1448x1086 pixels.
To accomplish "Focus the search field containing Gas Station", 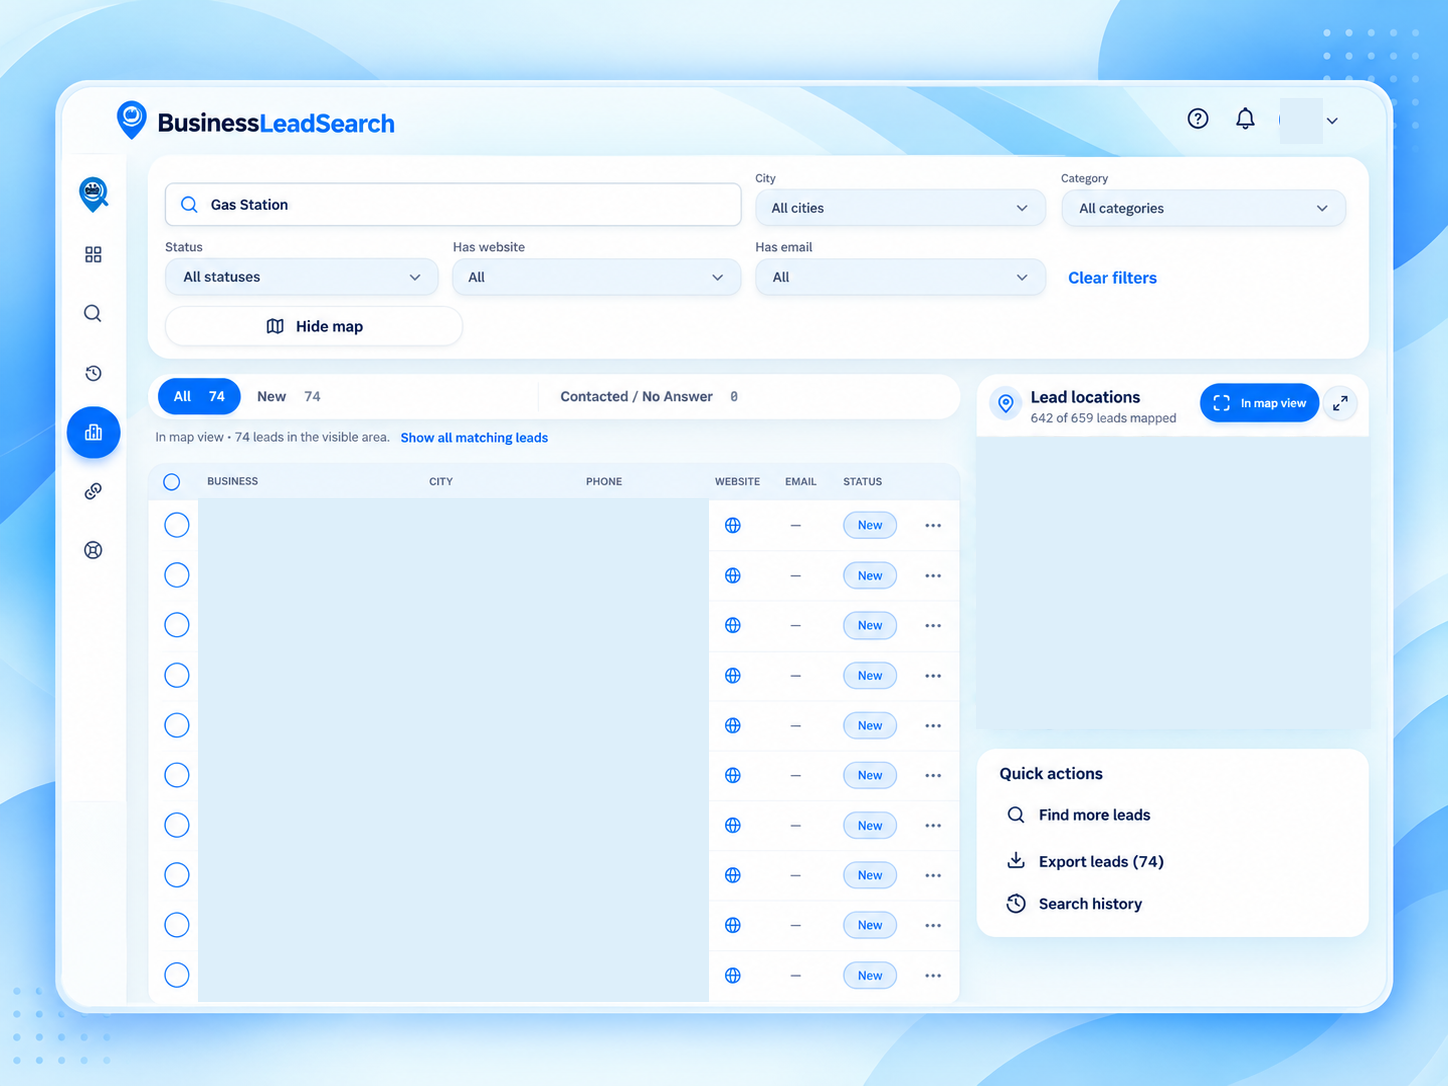I will (453, 205).
